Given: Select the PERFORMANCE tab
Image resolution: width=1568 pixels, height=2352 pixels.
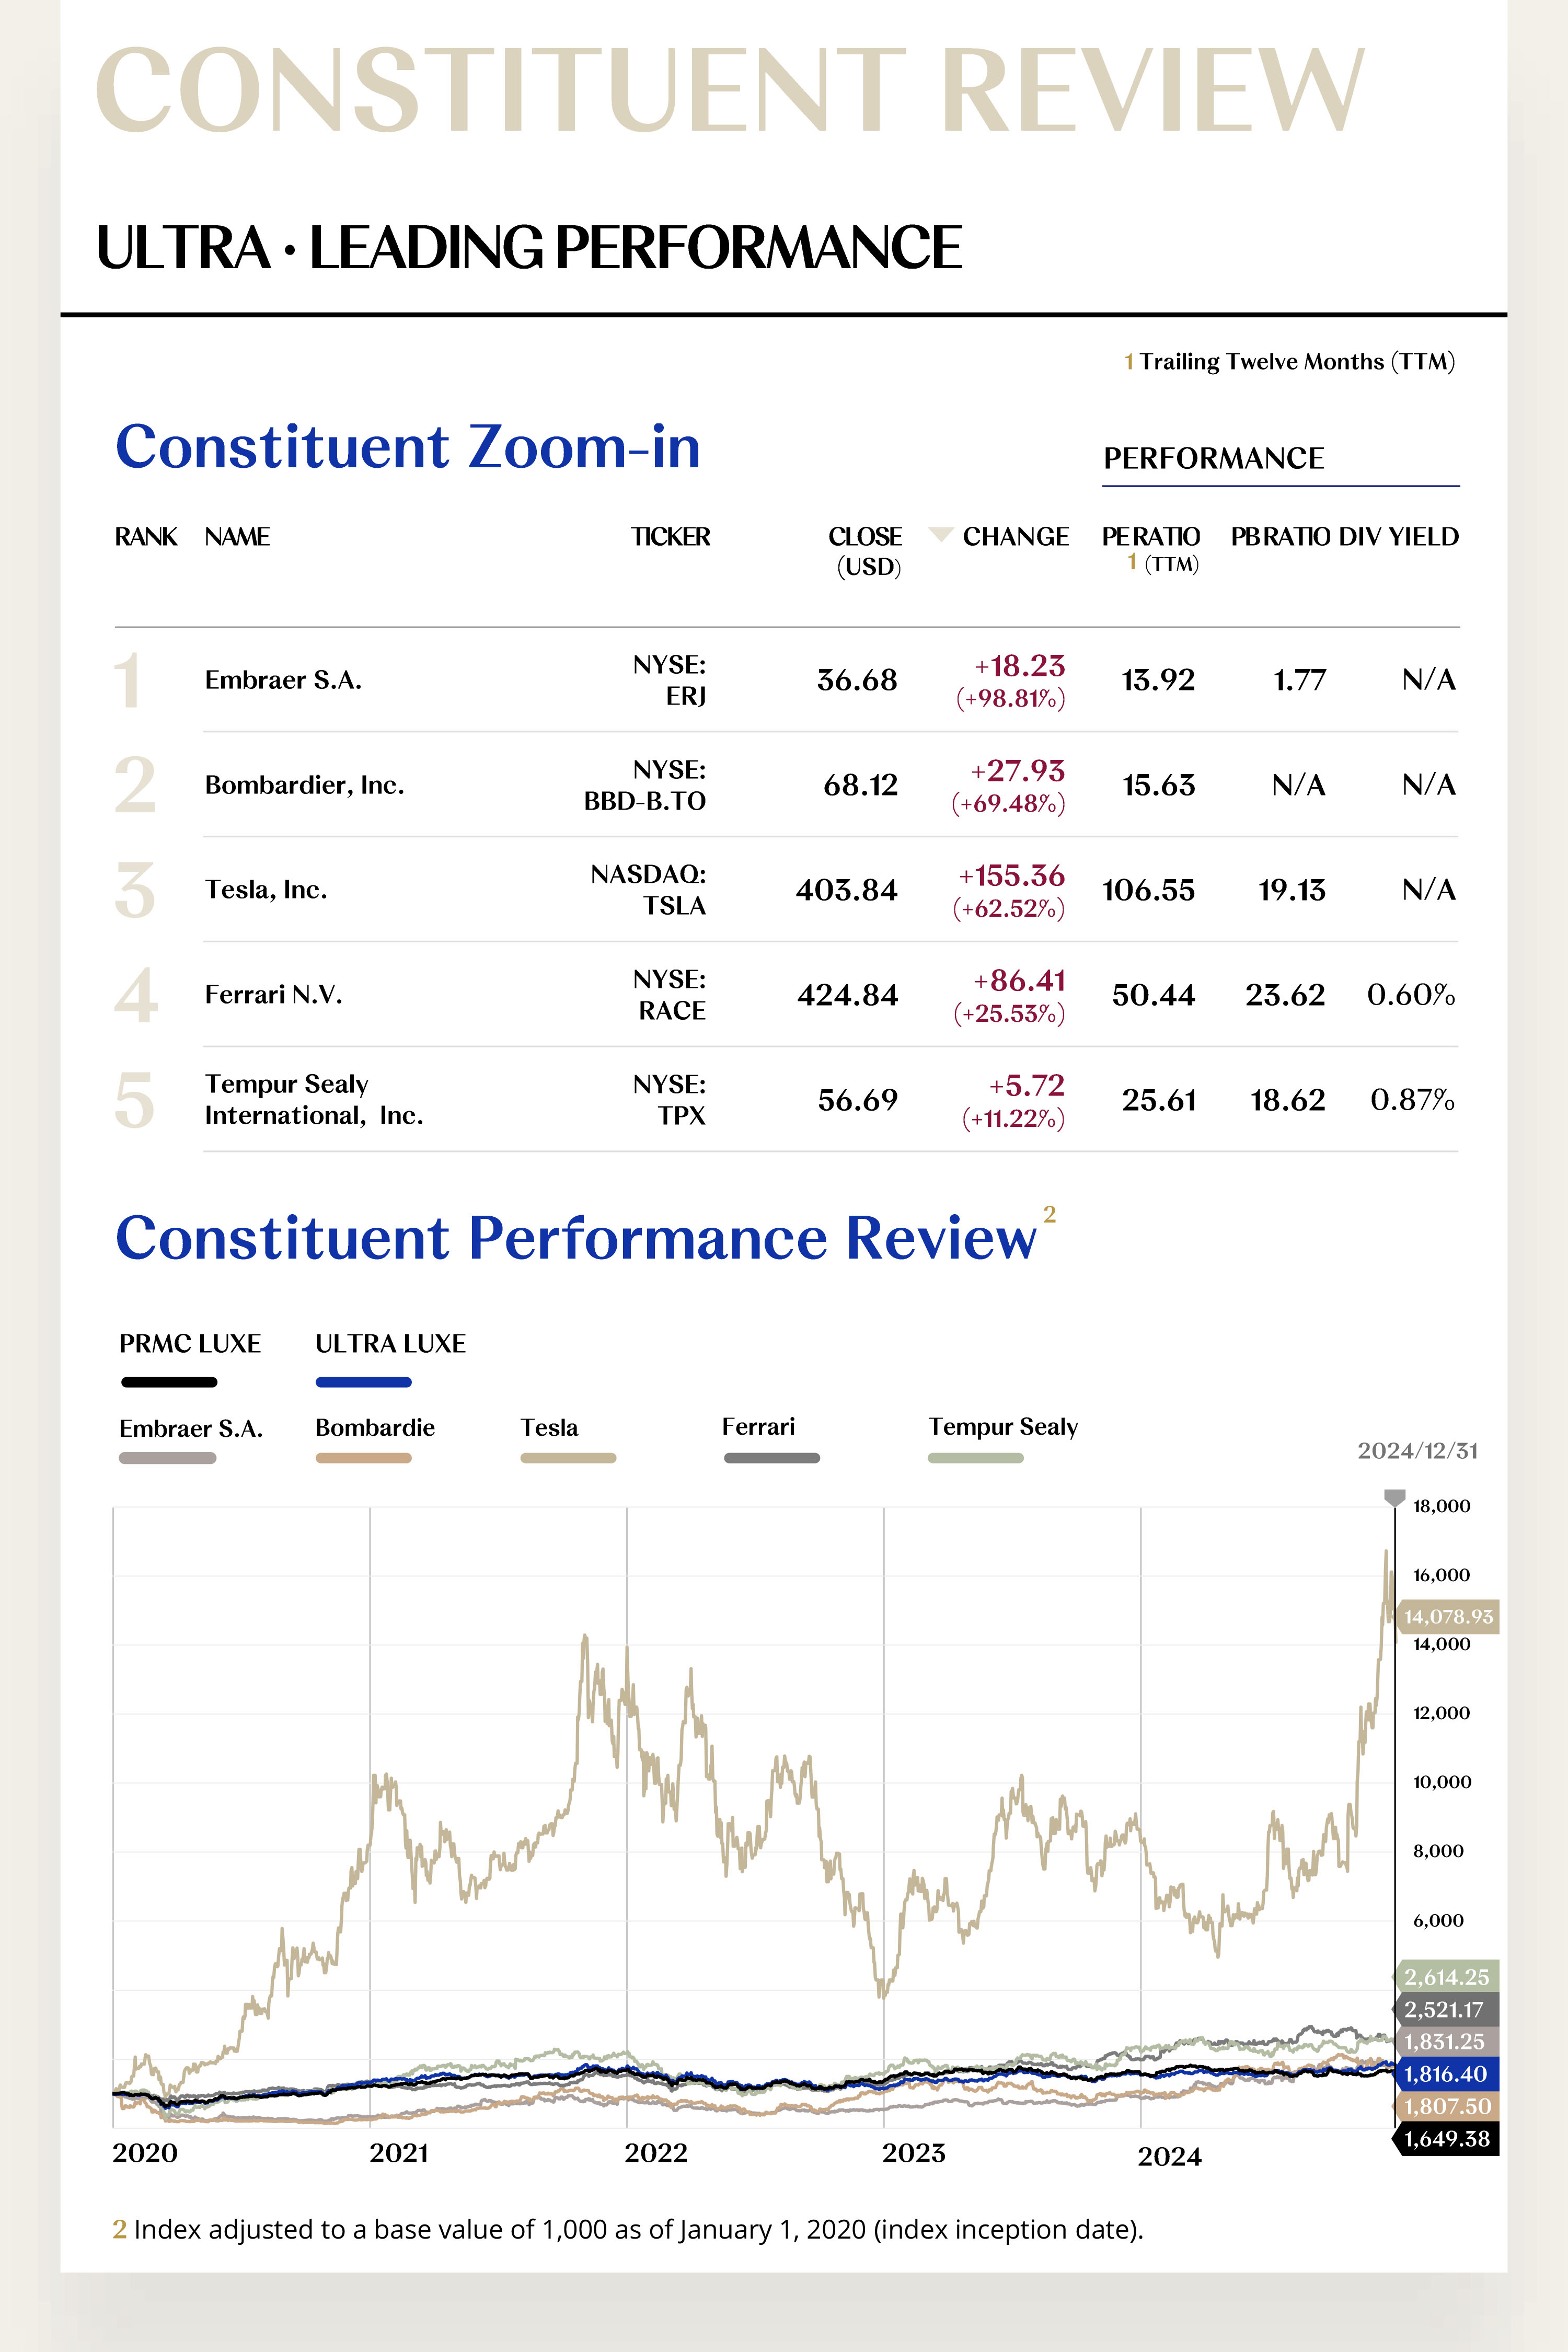Looking at the screenshot, I should pos(1213,459).
